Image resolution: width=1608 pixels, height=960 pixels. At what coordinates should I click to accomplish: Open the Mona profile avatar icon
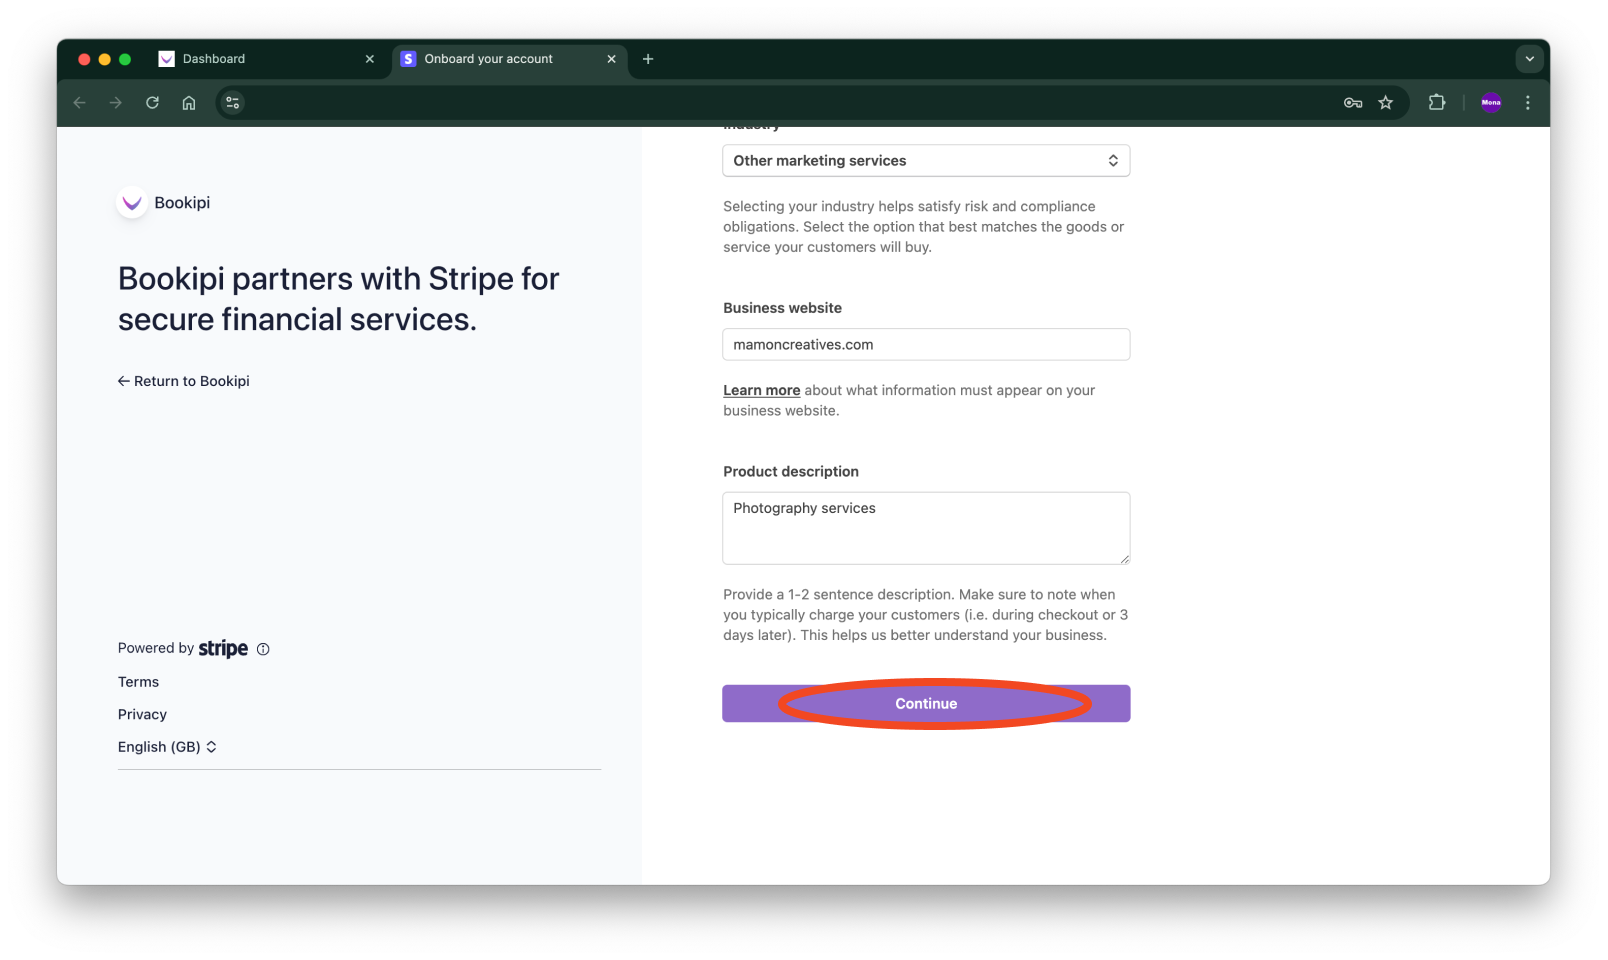point(1491,102)
